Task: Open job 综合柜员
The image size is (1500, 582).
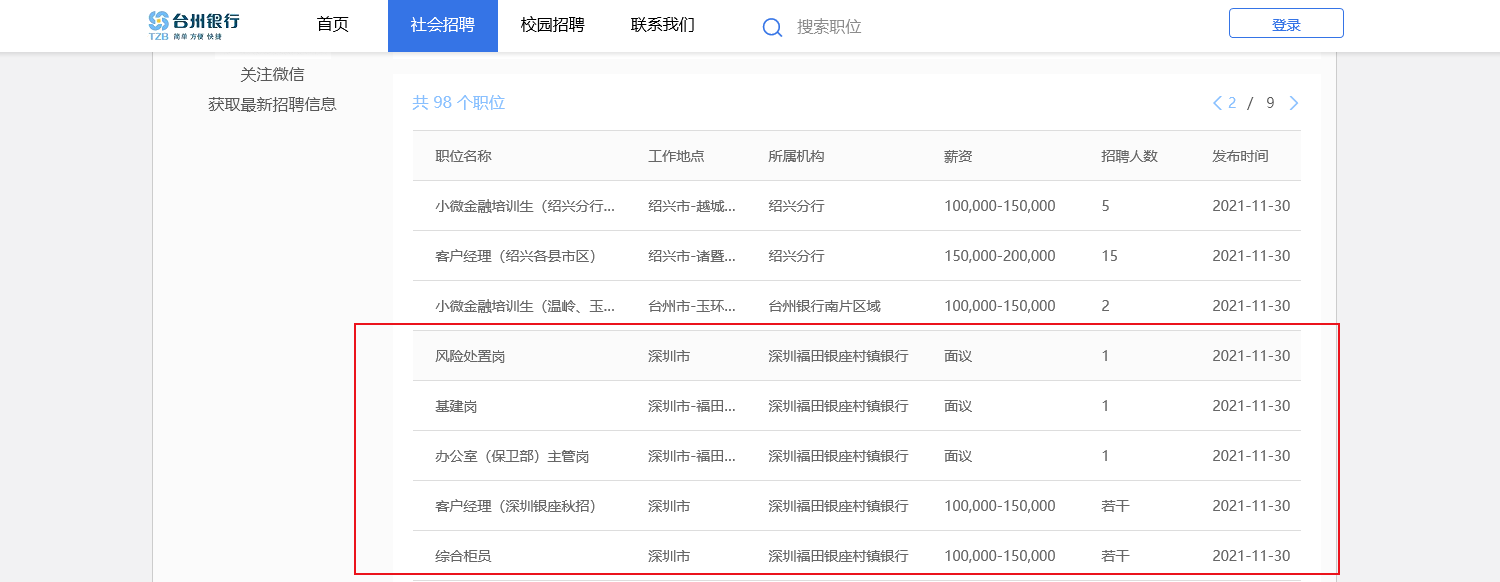Action: pyautogui.click(x=463, y=556)
